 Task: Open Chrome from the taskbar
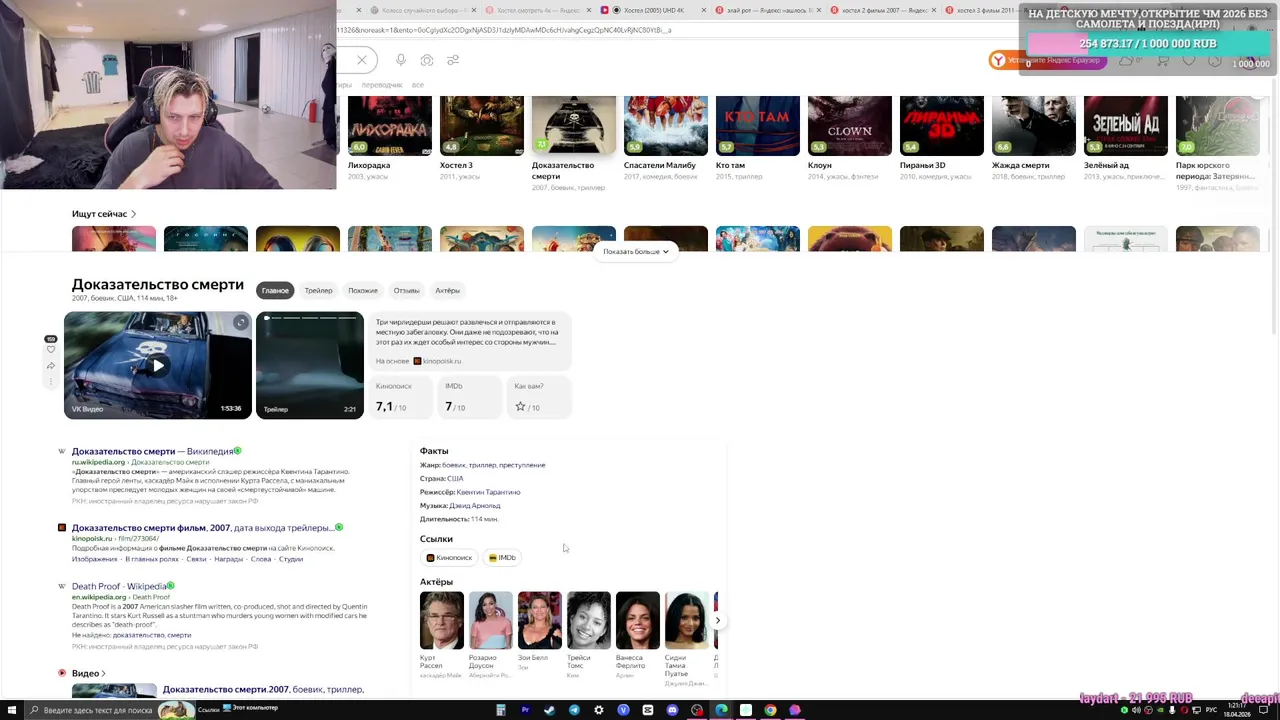click(x=770, y=710)
